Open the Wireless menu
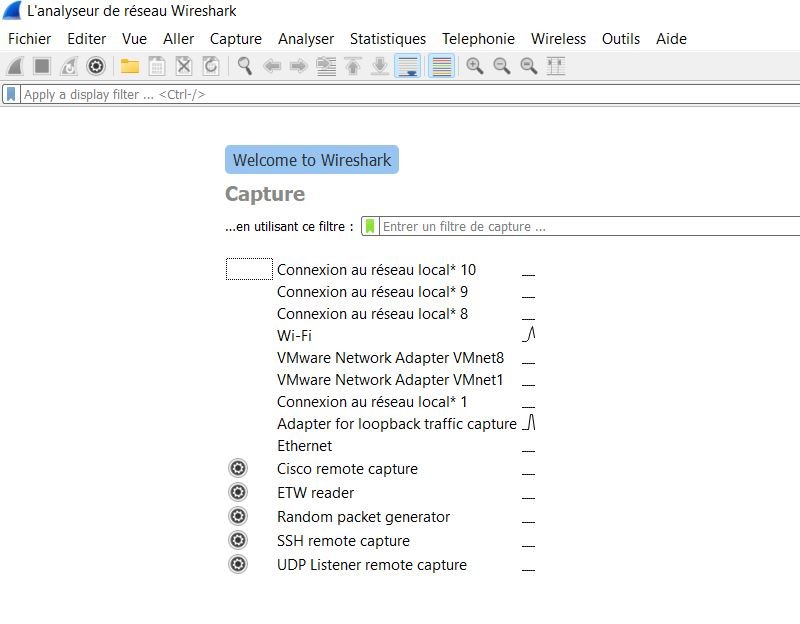The image size is (800, 624). click(x=558, y=39)
